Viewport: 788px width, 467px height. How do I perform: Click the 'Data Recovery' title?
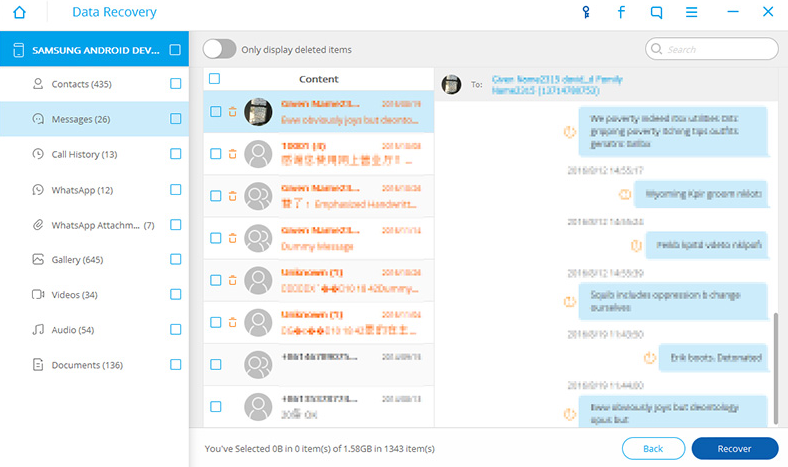(x=114, y=12)
